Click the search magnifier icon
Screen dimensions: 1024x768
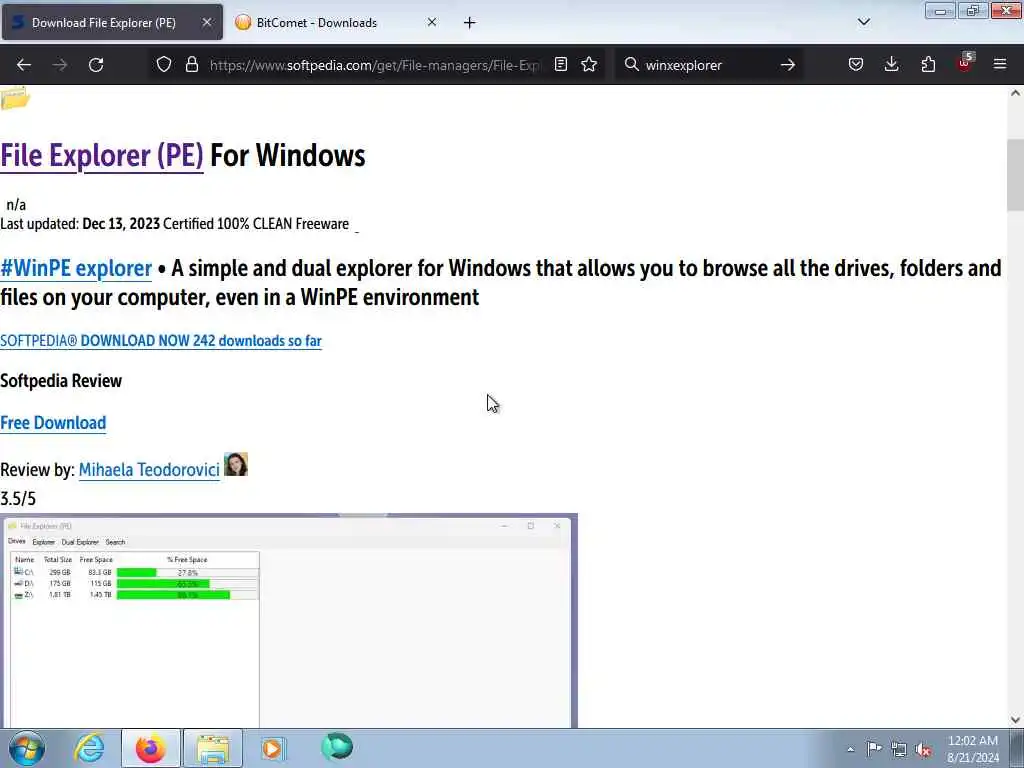[x=632, y=65]
